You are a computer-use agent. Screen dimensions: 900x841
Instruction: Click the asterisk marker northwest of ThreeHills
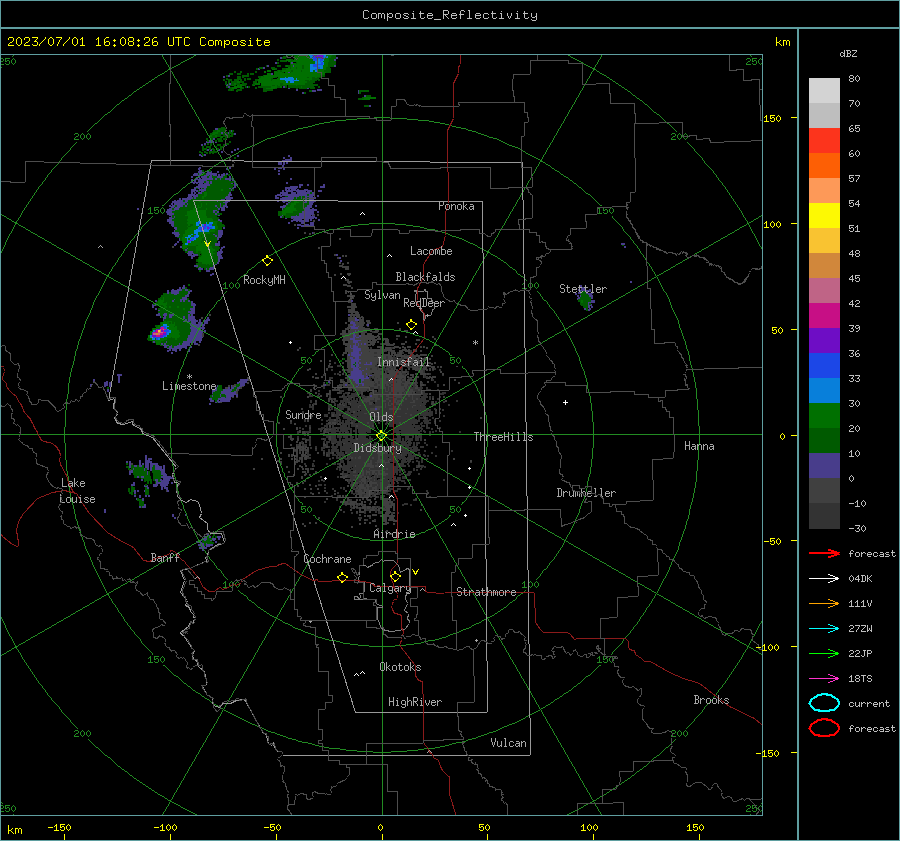[x=475, y=343]
